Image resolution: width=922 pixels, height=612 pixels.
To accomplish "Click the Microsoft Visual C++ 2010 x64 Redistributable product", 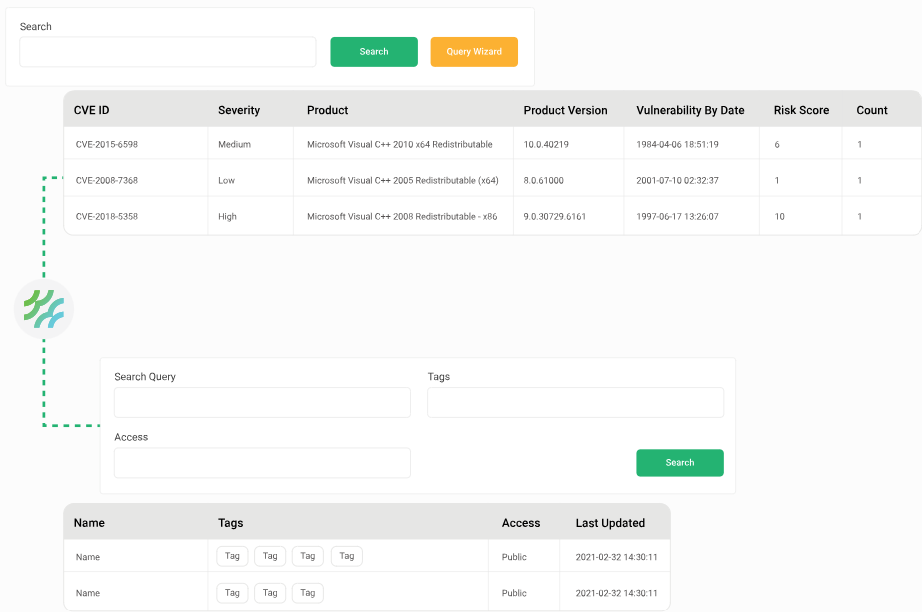I will (x=400, y=144).
